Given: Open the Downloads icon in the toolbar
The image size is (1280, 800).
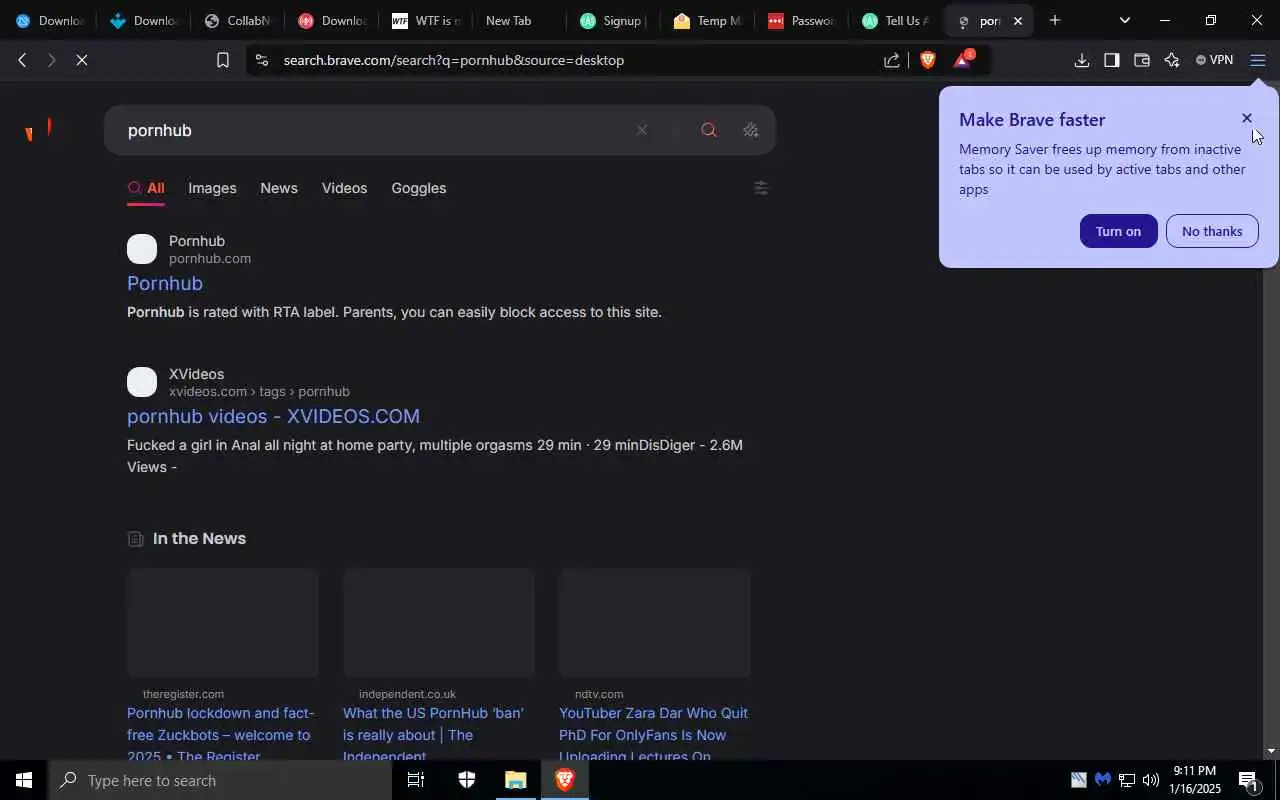Looking at the screenshot, I should pos(1081,60).
